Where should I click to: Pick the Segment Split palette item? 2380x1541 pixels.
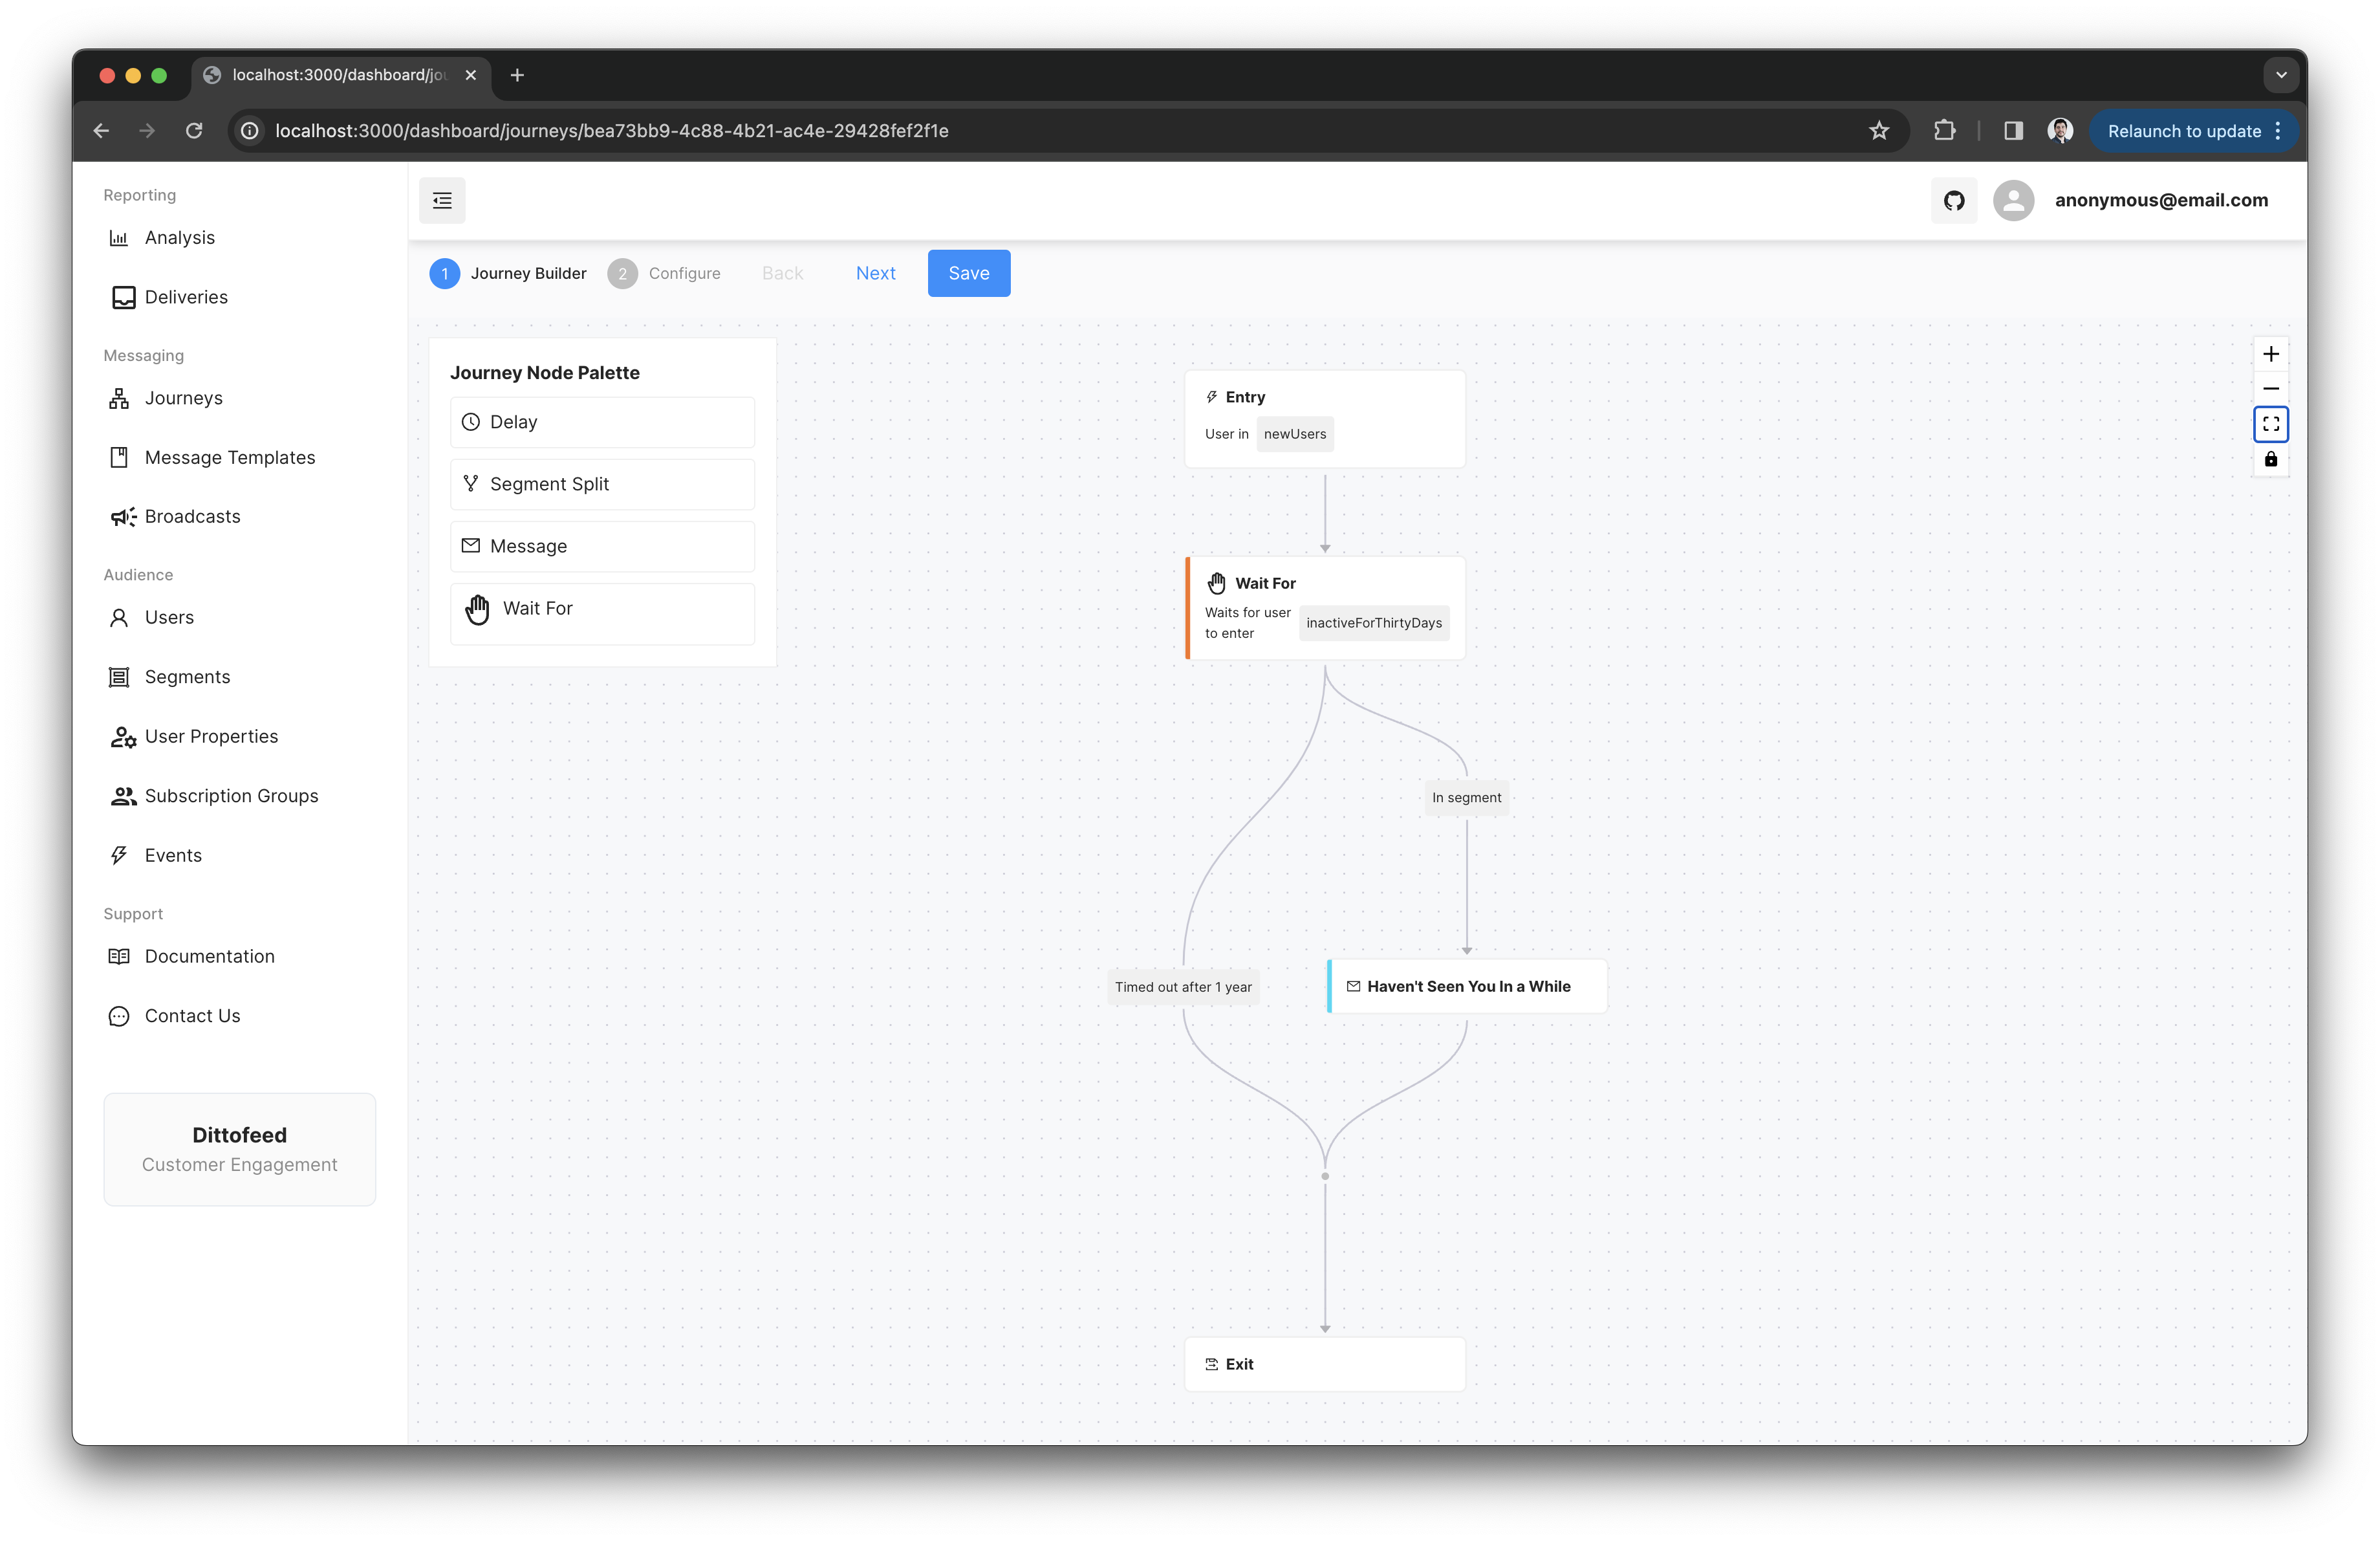(x=602, y=484)
